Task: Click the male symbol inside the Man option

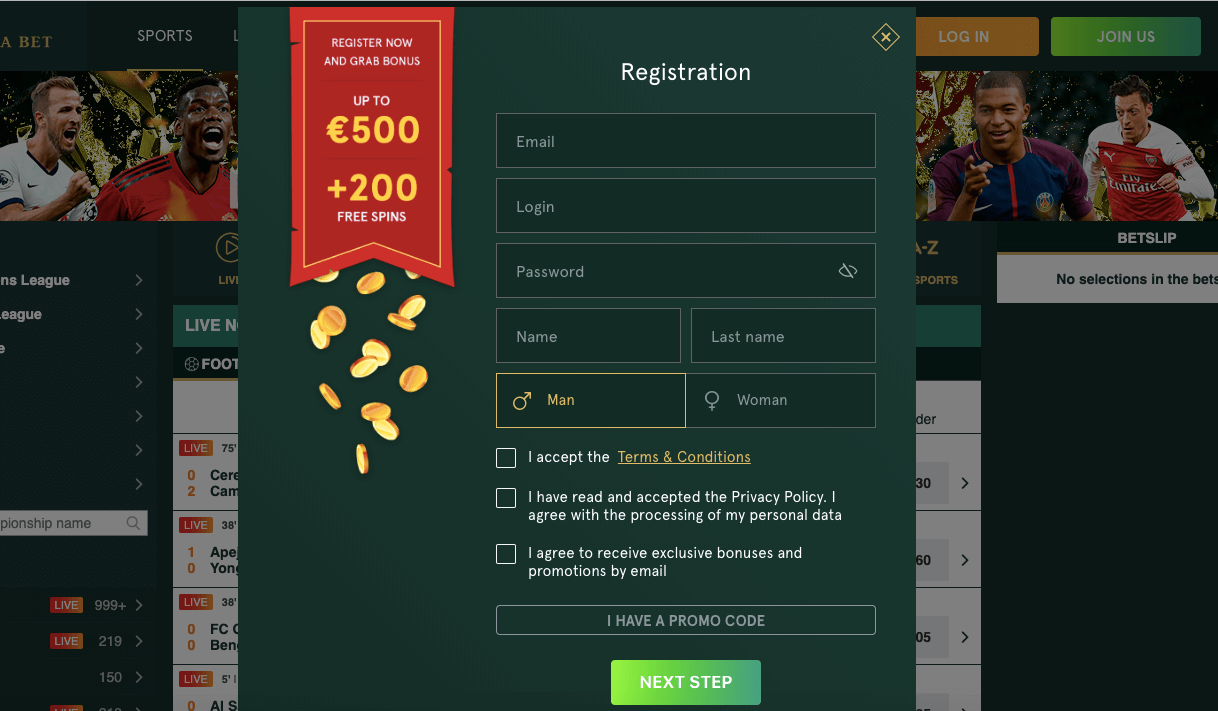Action: click(x=521, y=399)
